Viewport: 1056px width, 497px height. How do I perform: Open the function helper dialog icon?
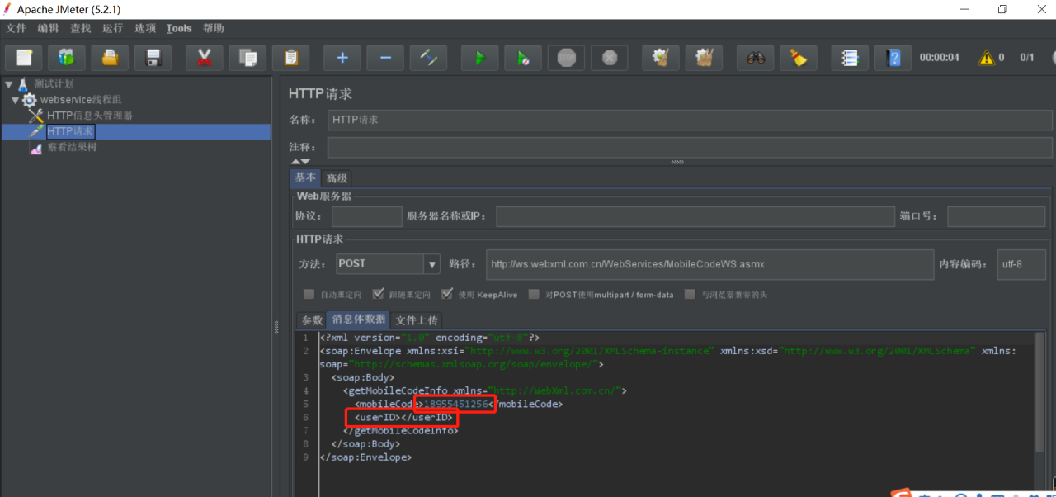(850, 58)
